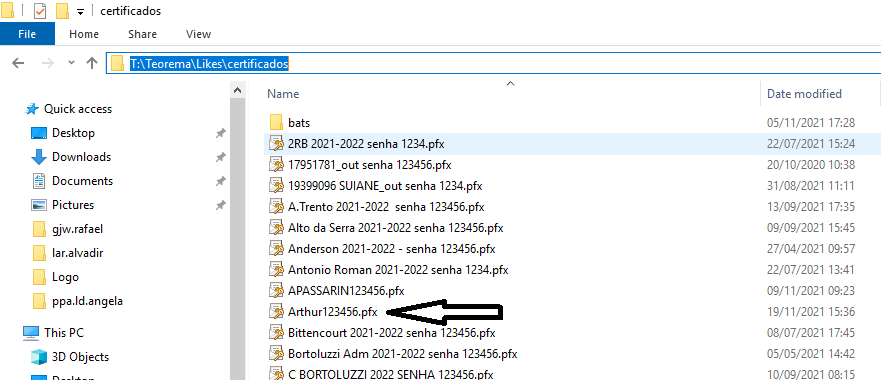Open the Logo folder shortcut
The width and height of the screenshot is (881, 380).
click(x=65, y=277)
